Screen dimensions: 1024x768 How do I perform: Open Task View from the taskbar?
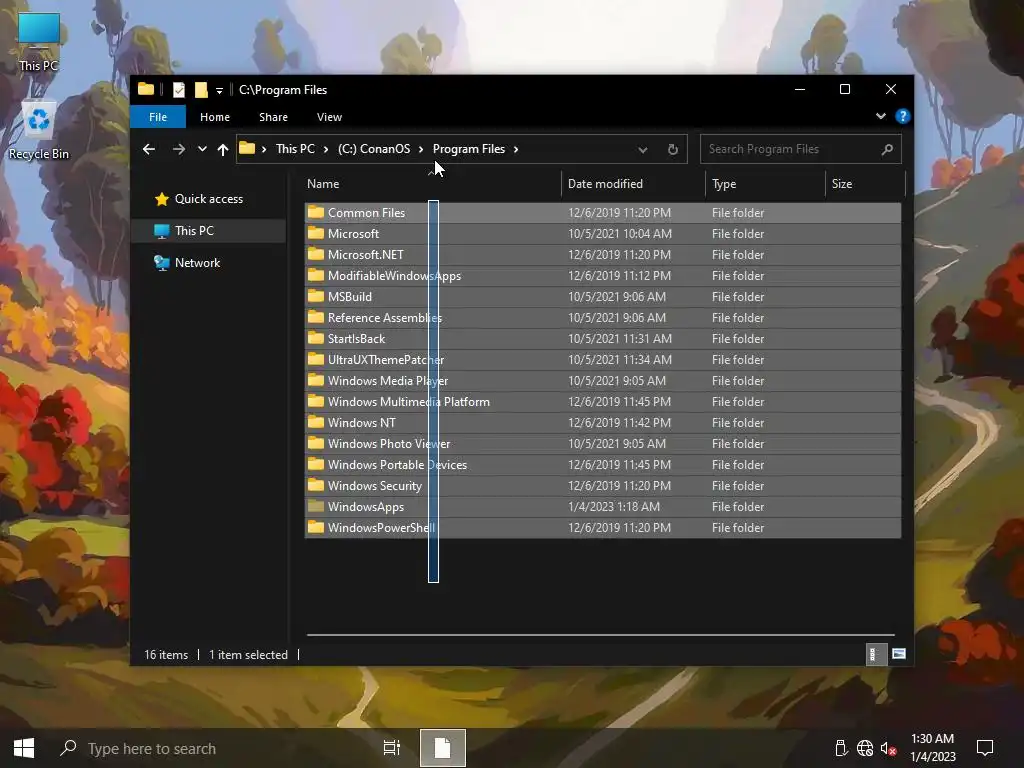[x=392, y=748]
